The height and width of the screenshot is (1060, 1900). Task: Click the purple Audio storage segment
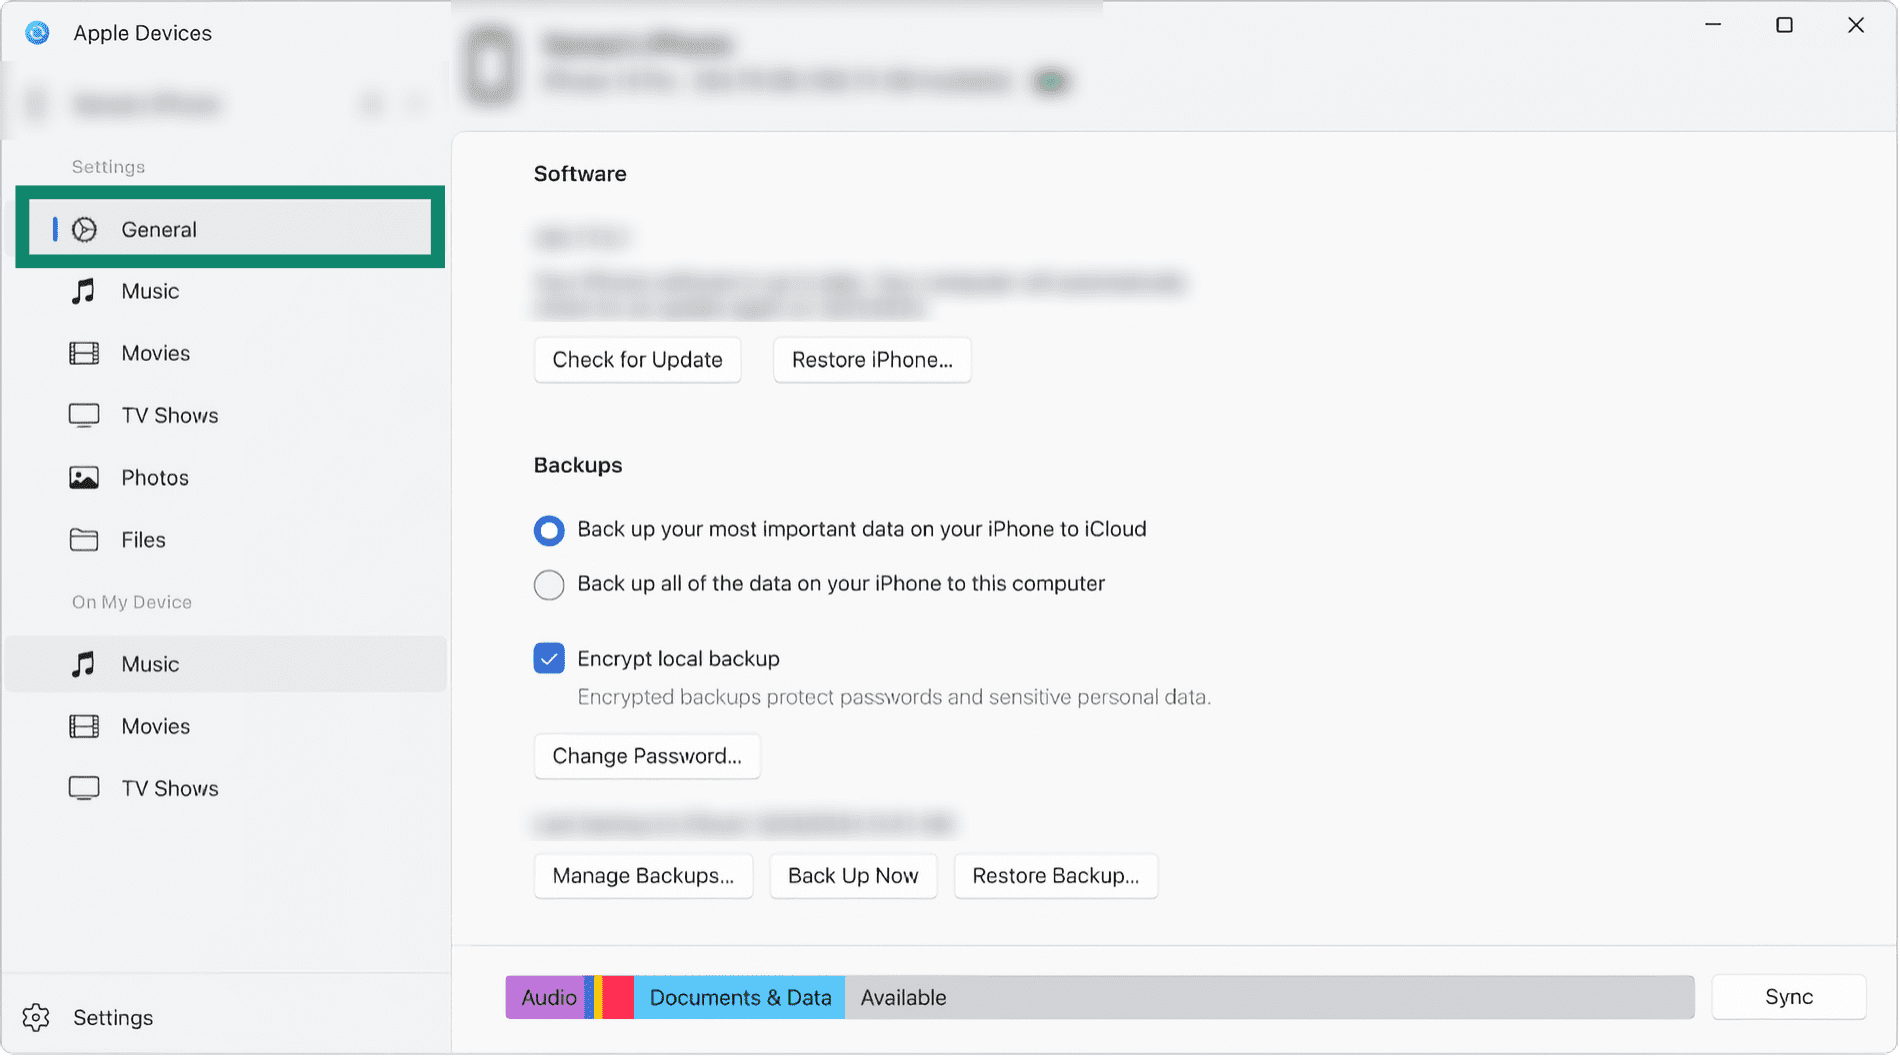point(546,999)
